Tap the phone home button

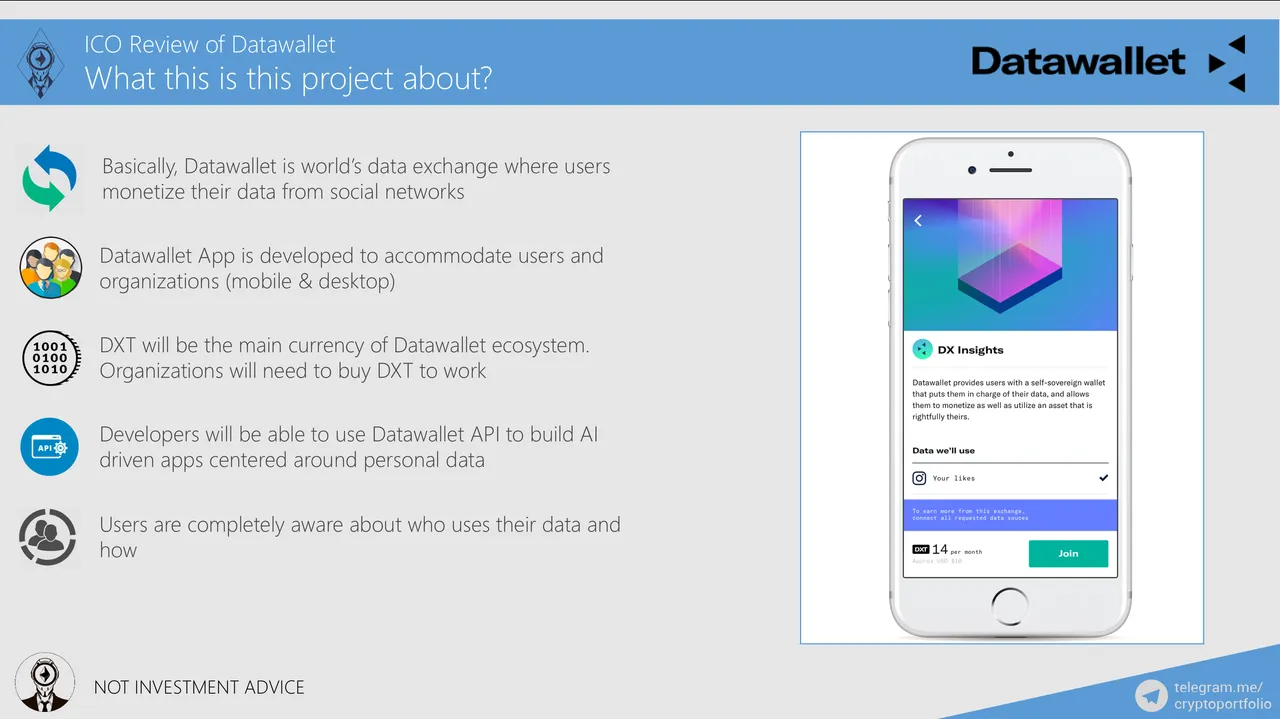click(x=1010, y=606)
